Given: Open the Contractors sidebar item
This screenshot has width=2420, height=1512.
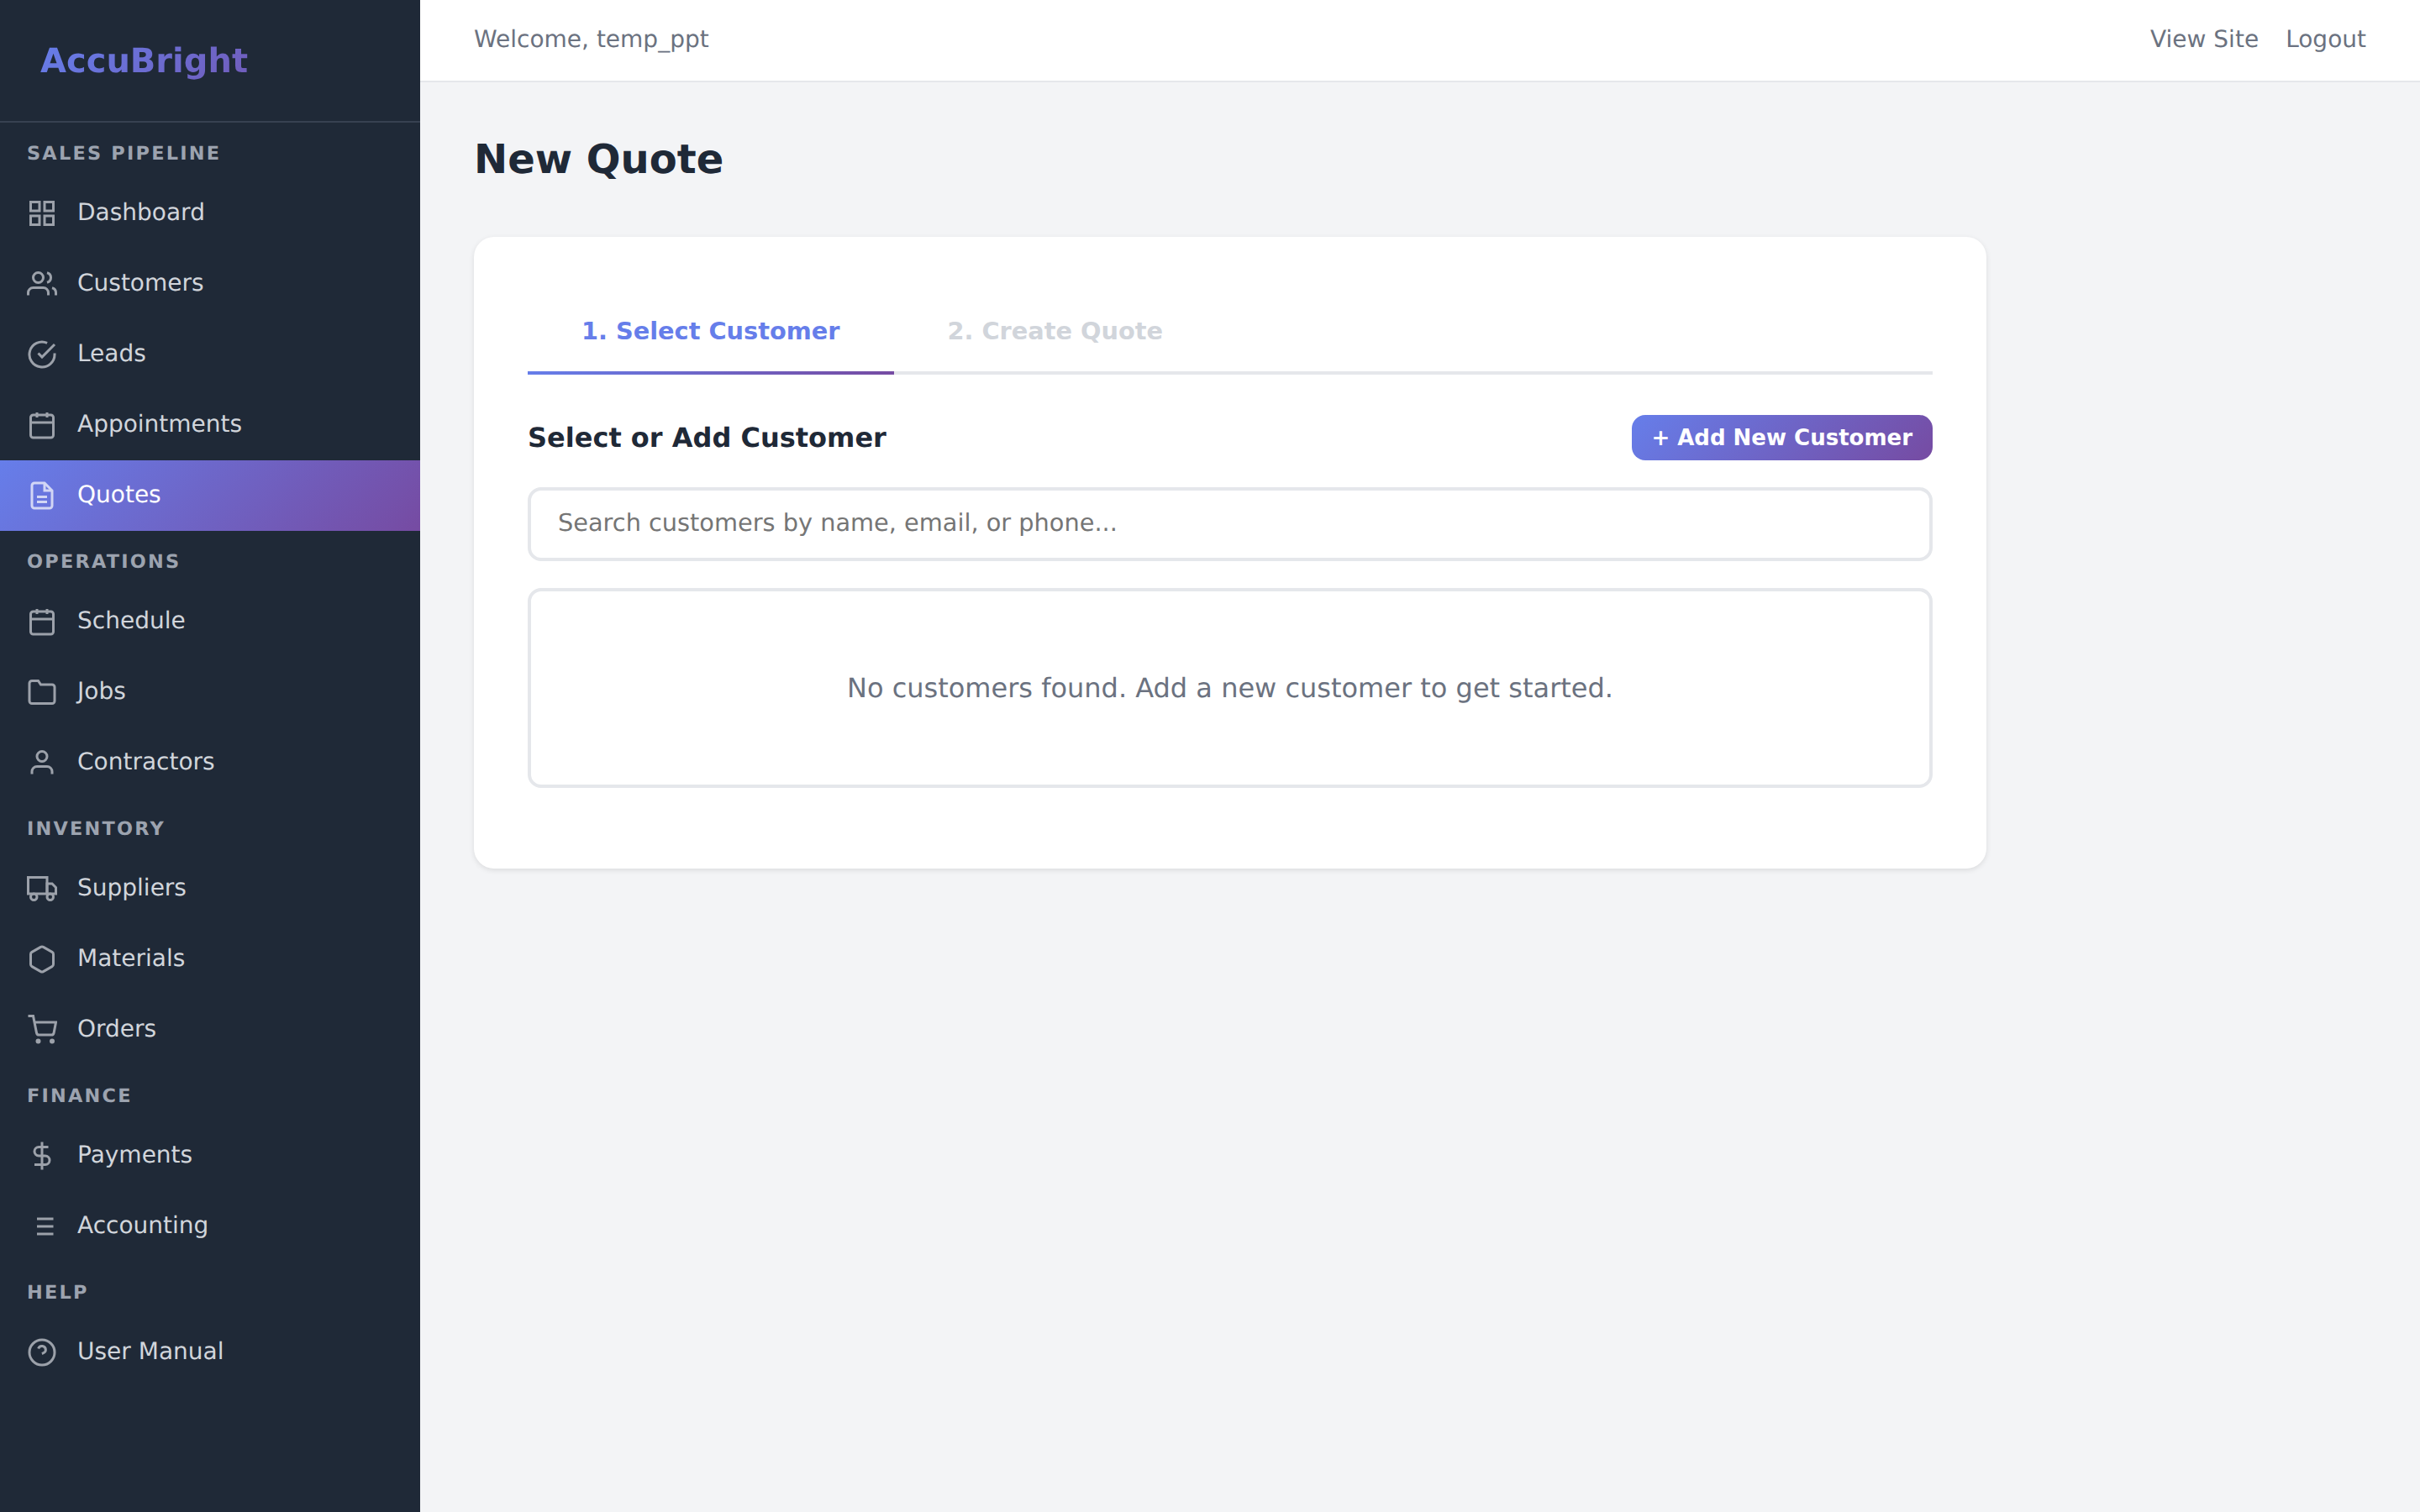Looking at the screenshot, I should [145, 762].
